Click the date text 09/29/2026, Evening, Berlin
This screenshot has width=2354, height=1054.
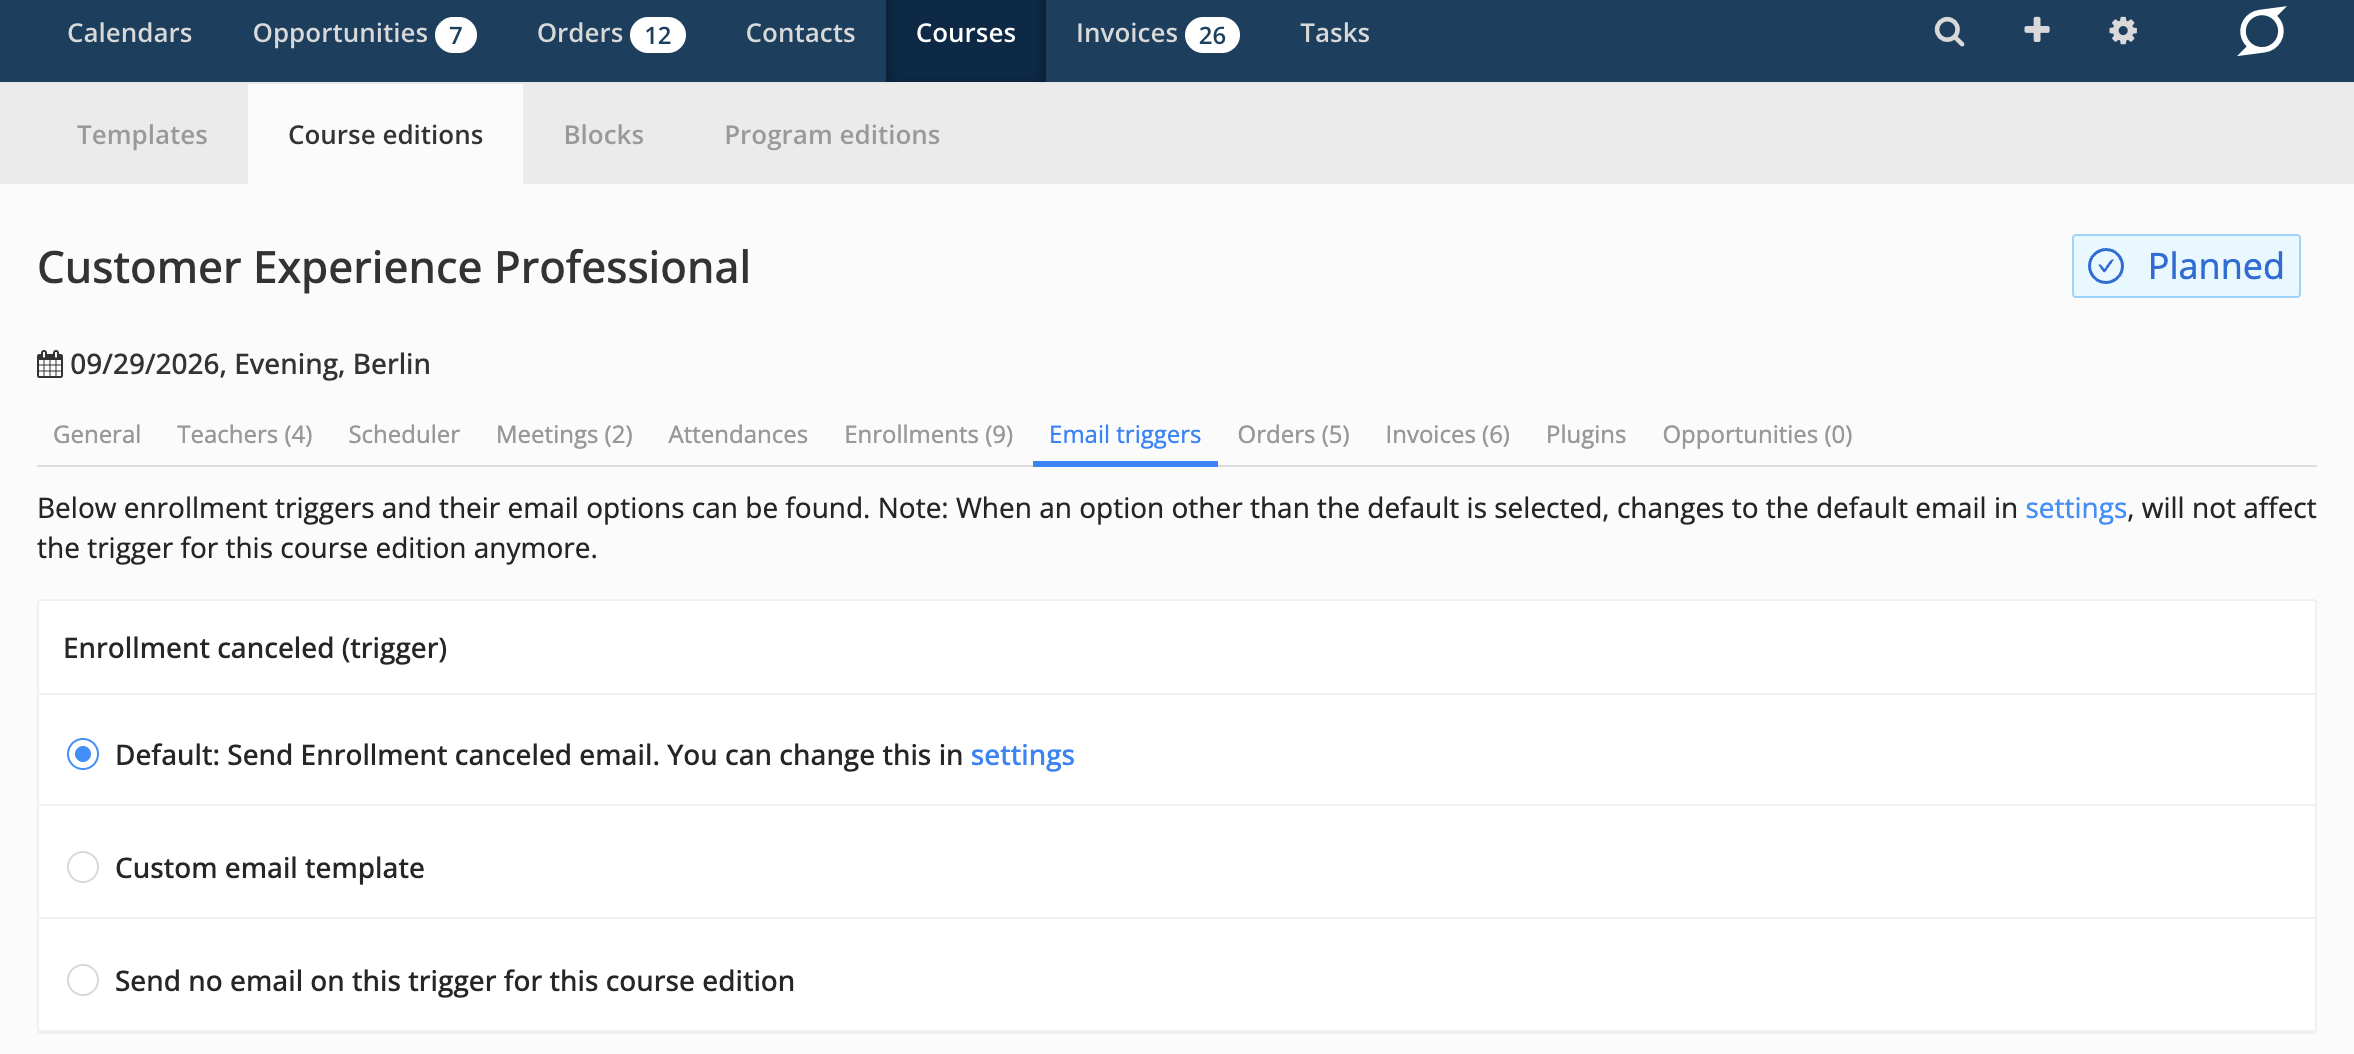[250, 364]
